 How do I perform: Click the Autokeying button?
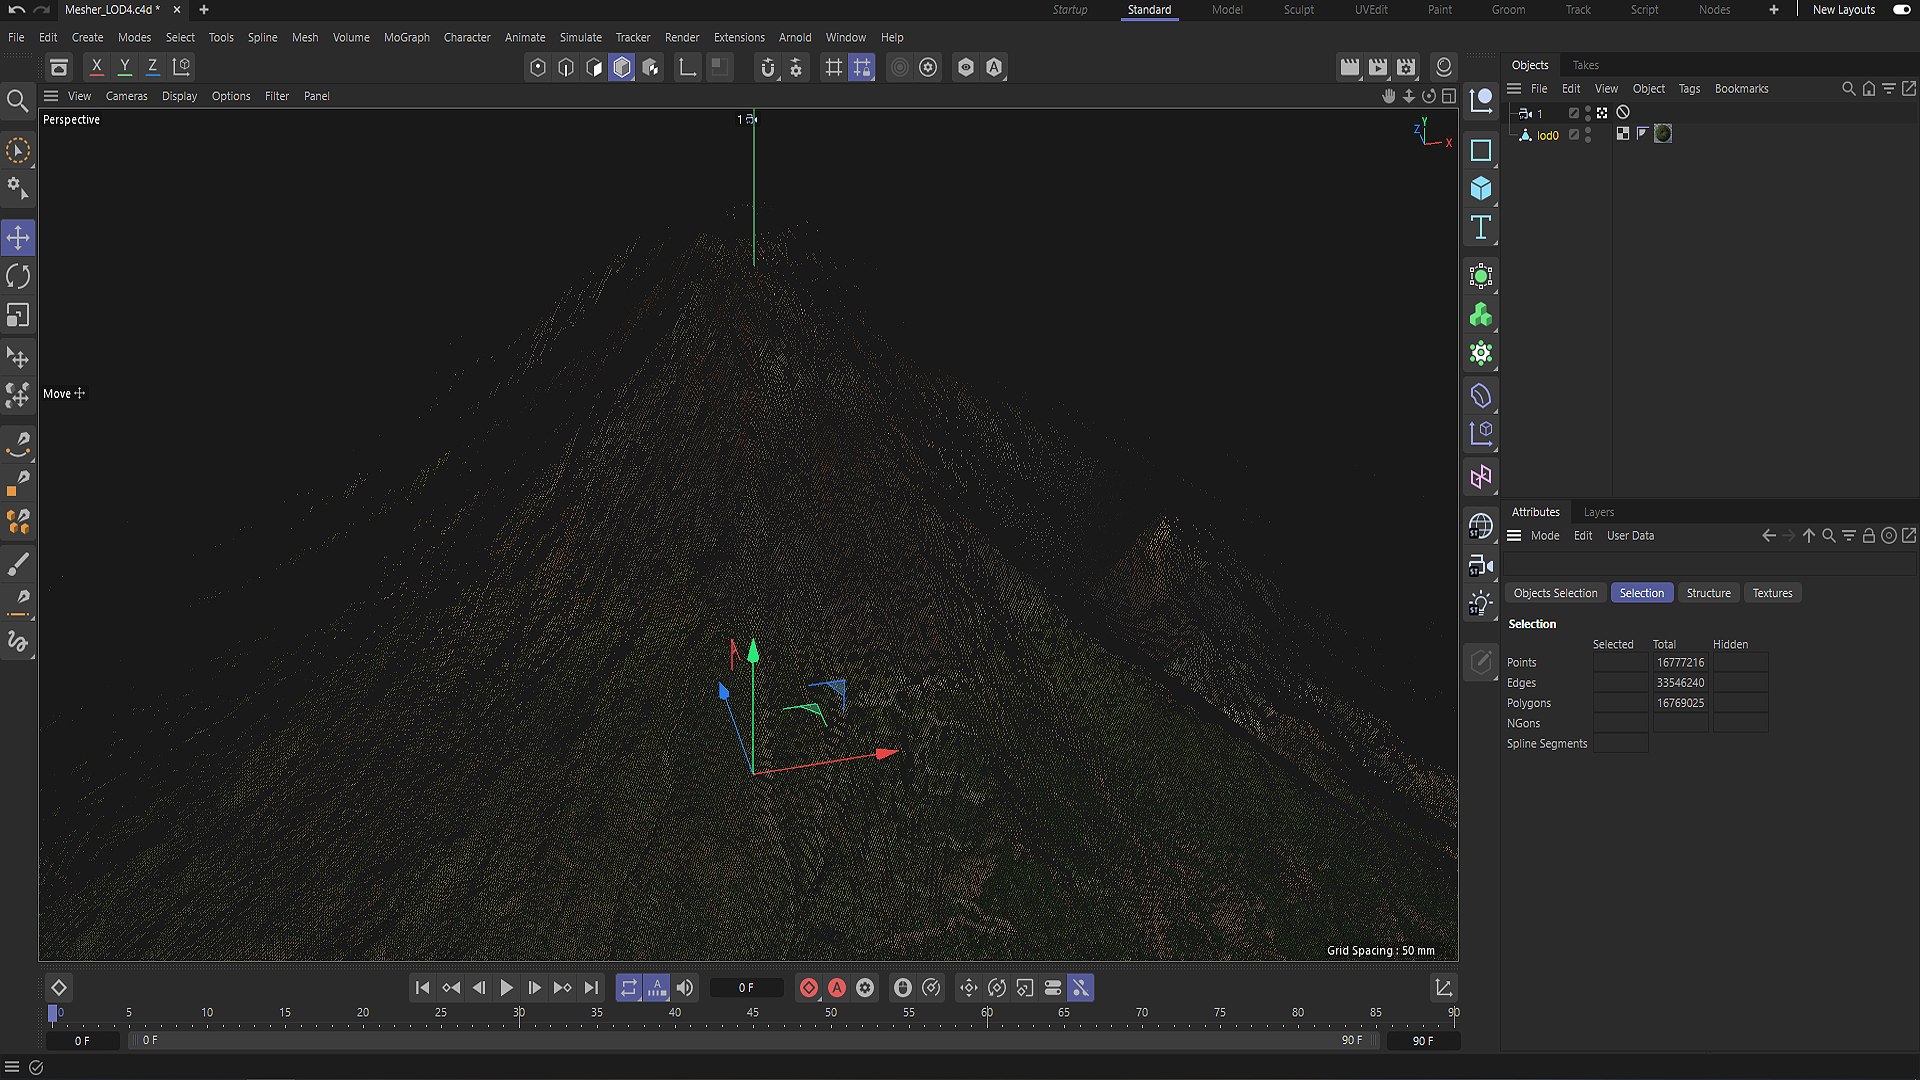(x=837, y=988)
